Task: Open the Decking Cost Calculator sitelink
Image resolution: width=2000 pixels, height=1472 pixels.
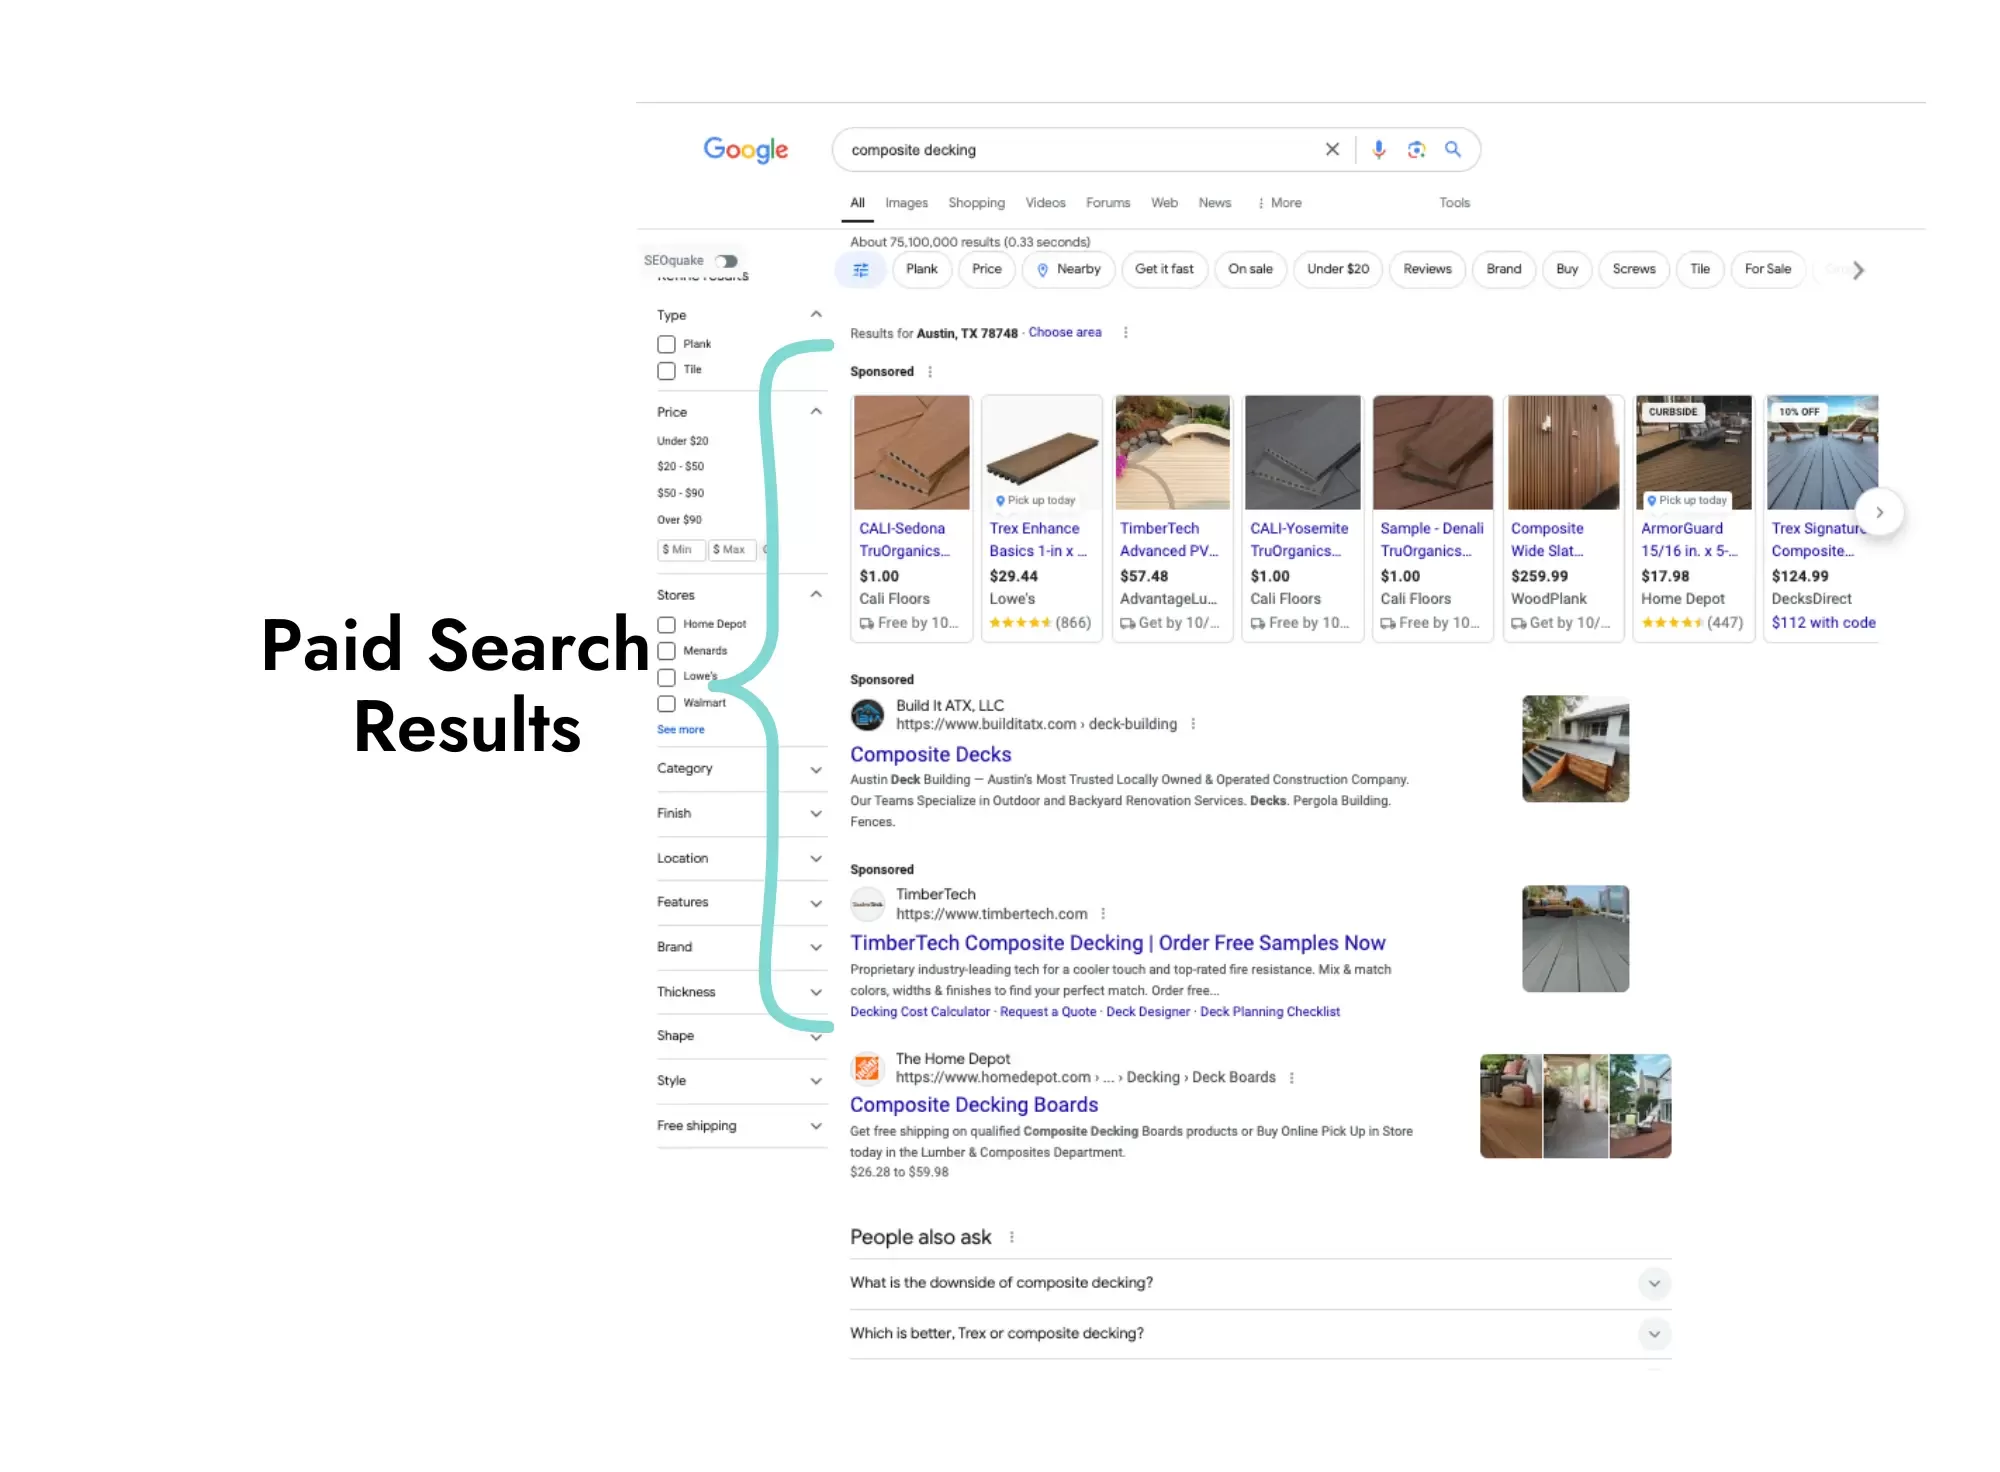Action: pyautogui.click(x=920, y=1012)
